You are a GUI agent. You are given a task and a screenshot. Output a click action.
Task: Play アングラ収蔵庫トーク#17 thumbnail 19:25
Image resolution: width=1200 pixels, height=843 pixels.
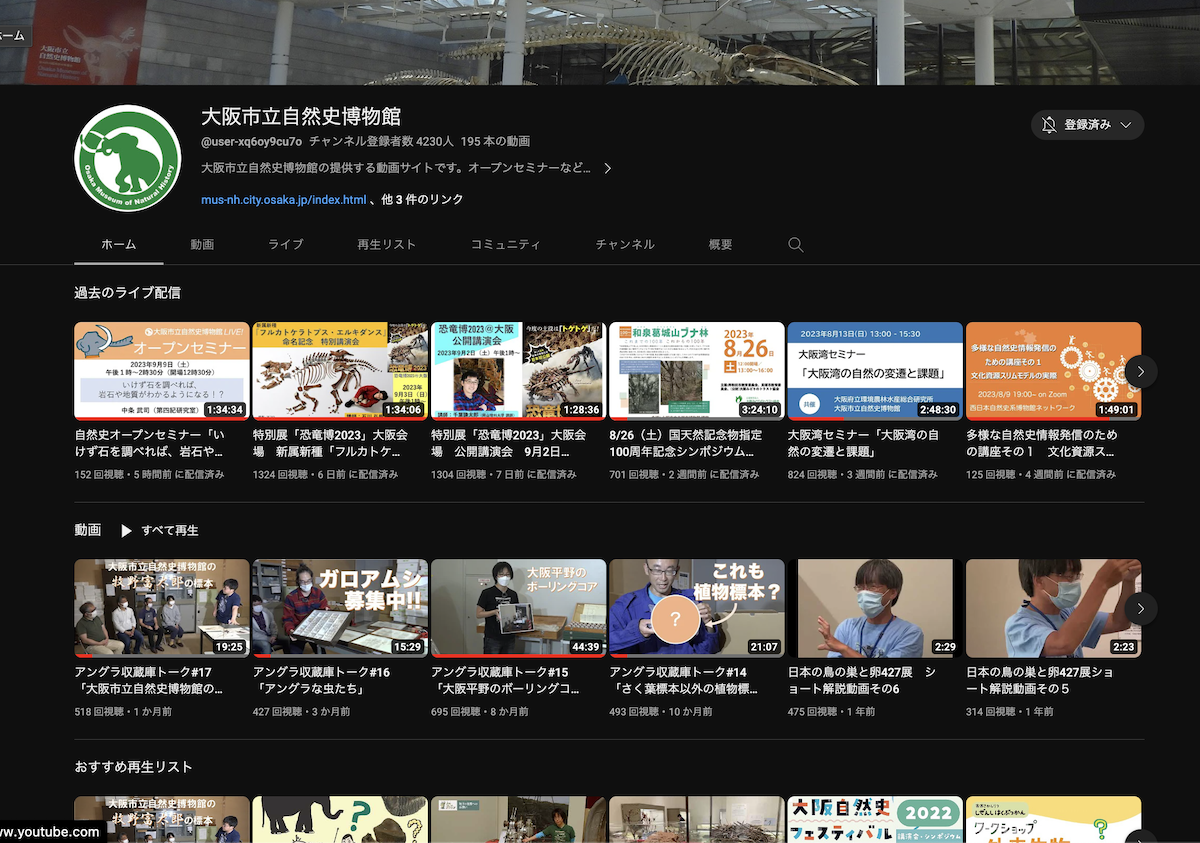(x=162, y=608)
